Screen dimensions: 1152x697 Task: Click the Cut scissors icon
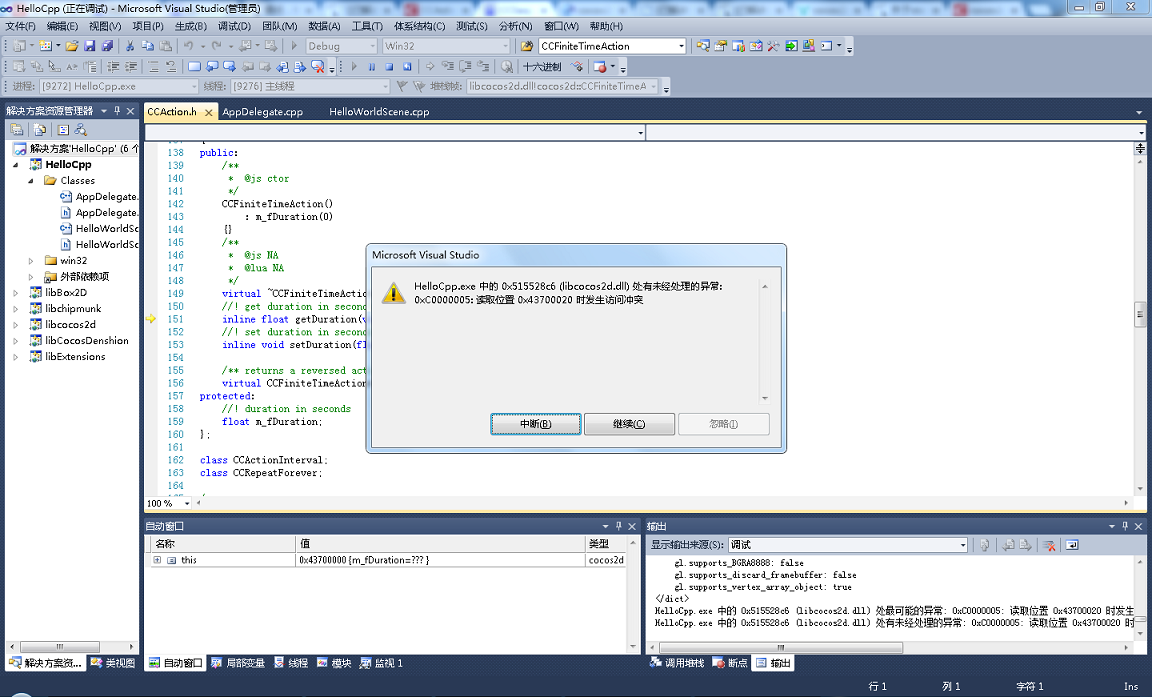pos(130,46)
